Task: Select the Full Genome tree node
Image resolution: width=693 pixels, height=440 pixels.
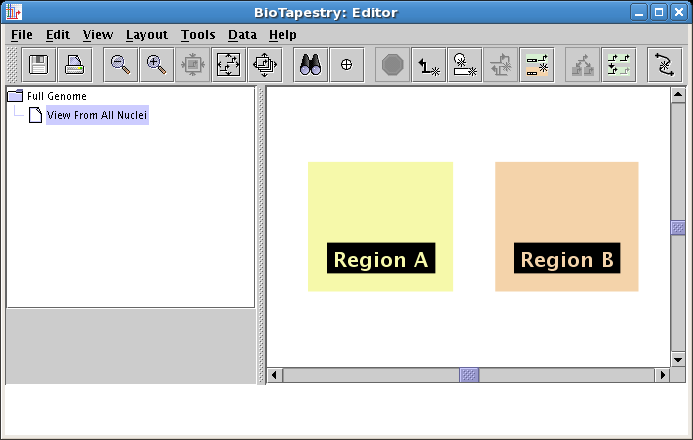Action: (56, 96)
